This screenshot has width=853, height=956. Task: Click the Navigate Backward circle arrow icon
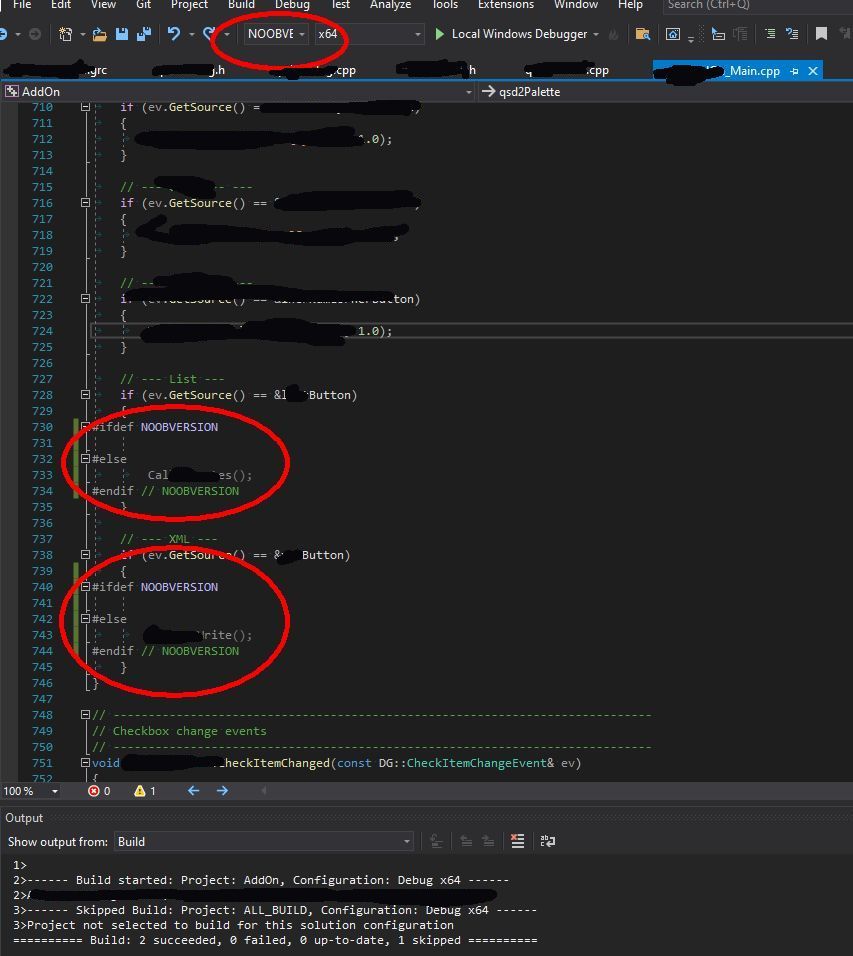(x=4, y=34)
